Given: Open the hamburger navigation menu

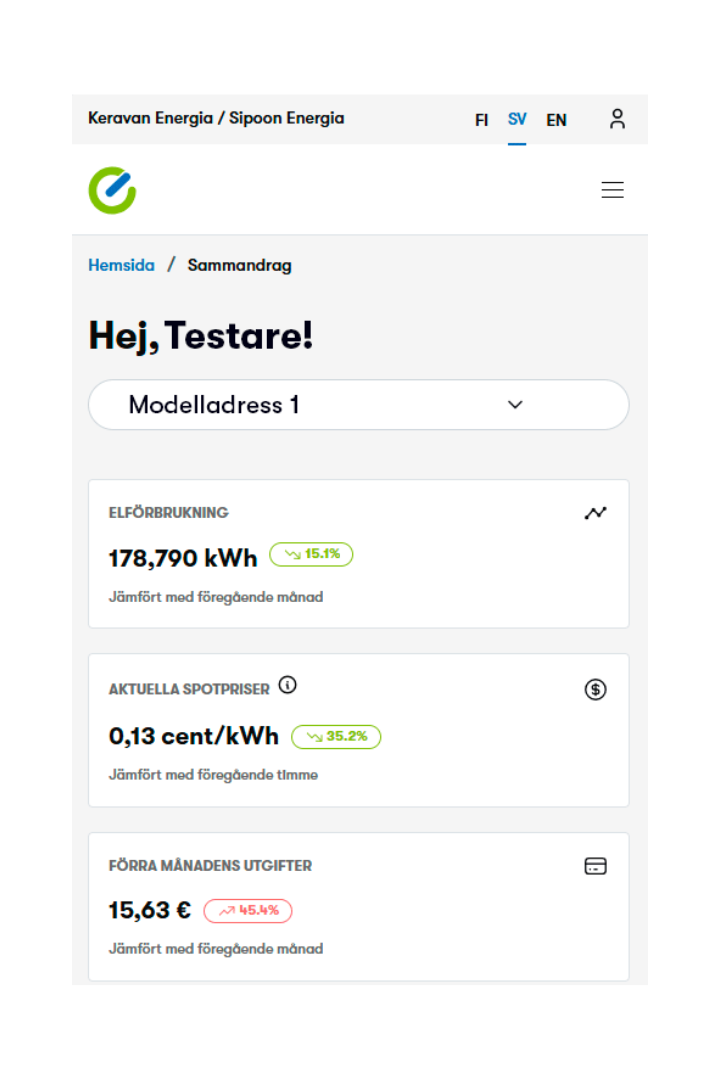Looking at the screenshot, I should pyautogui.click(x=612, y=190).
